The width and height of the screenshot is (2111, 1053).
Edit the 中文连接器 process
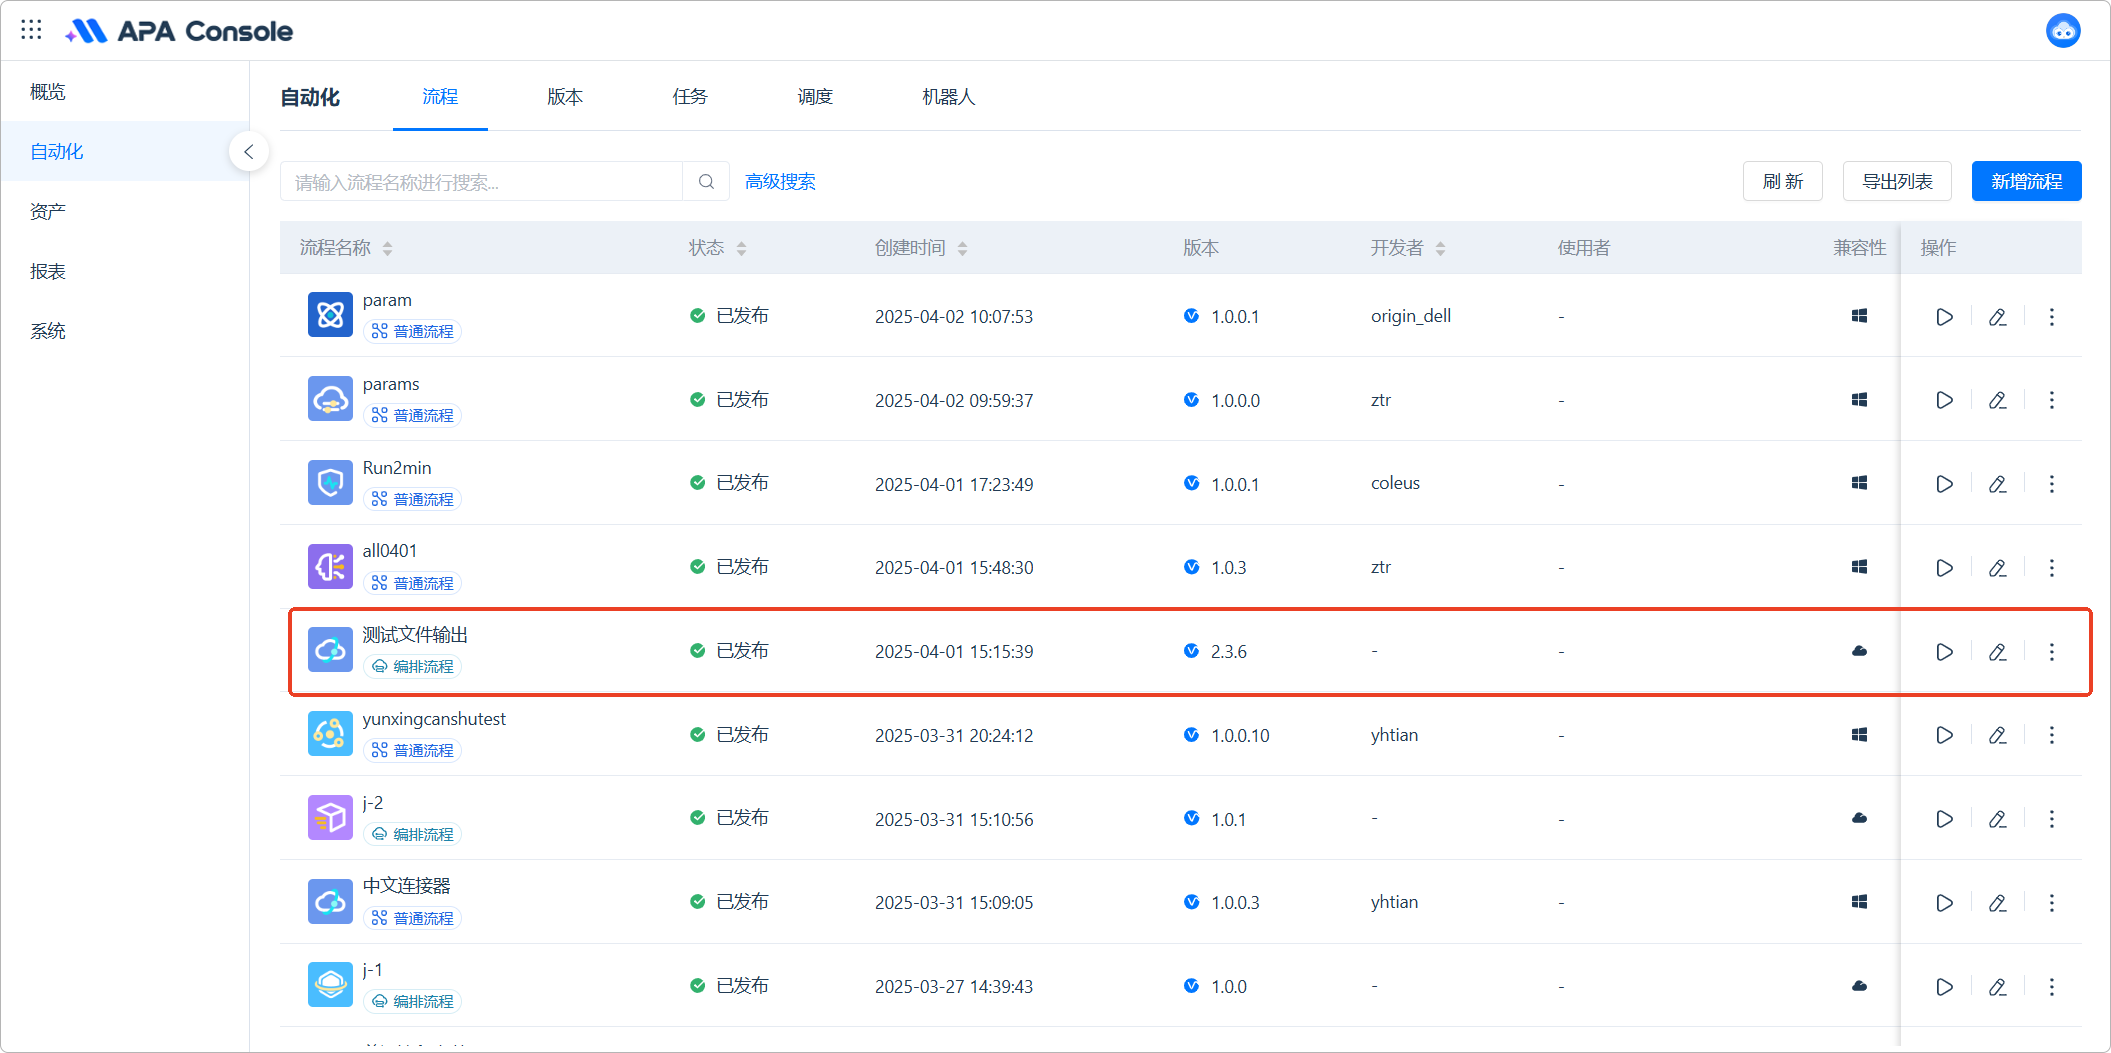[x=1998, y=903]
